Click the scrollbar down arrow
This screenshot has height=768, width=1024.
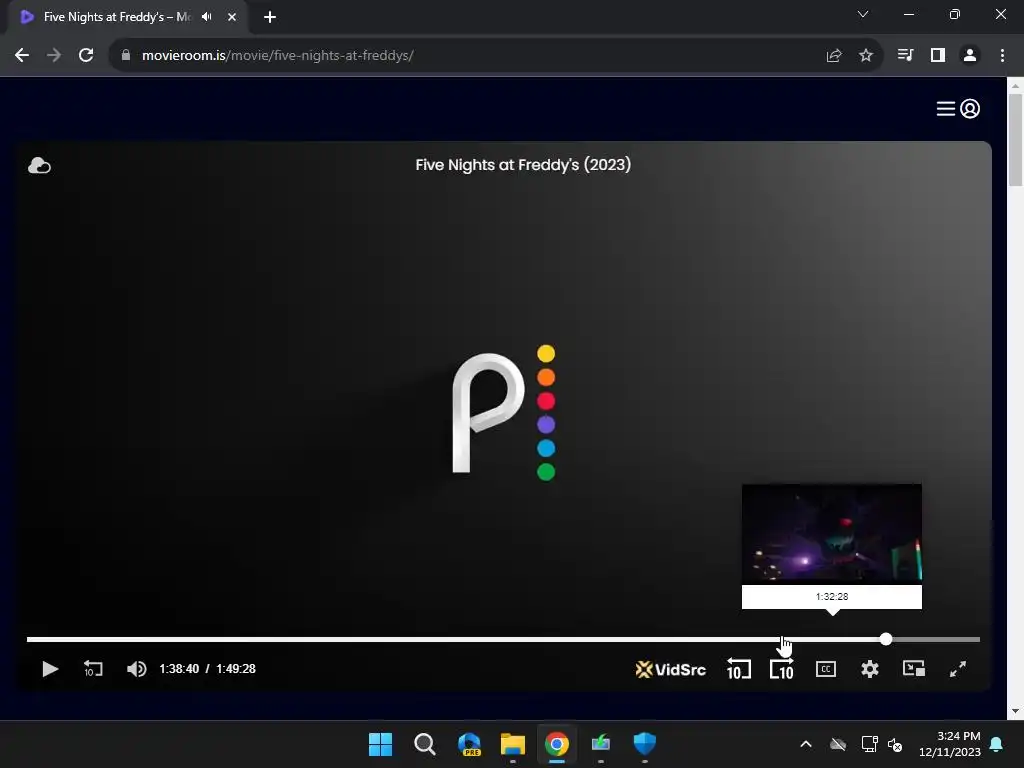[1015, 711]
